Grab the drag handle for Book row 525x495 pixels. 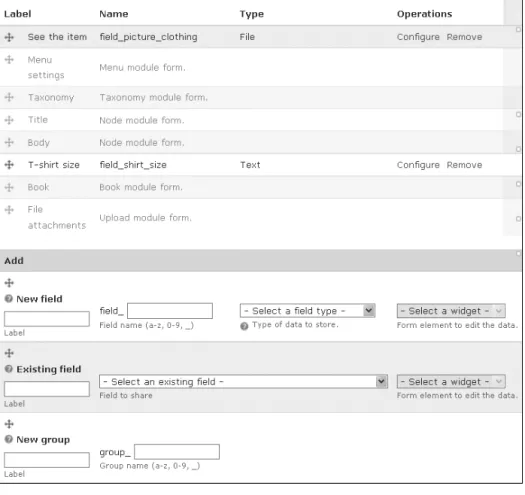9,187
